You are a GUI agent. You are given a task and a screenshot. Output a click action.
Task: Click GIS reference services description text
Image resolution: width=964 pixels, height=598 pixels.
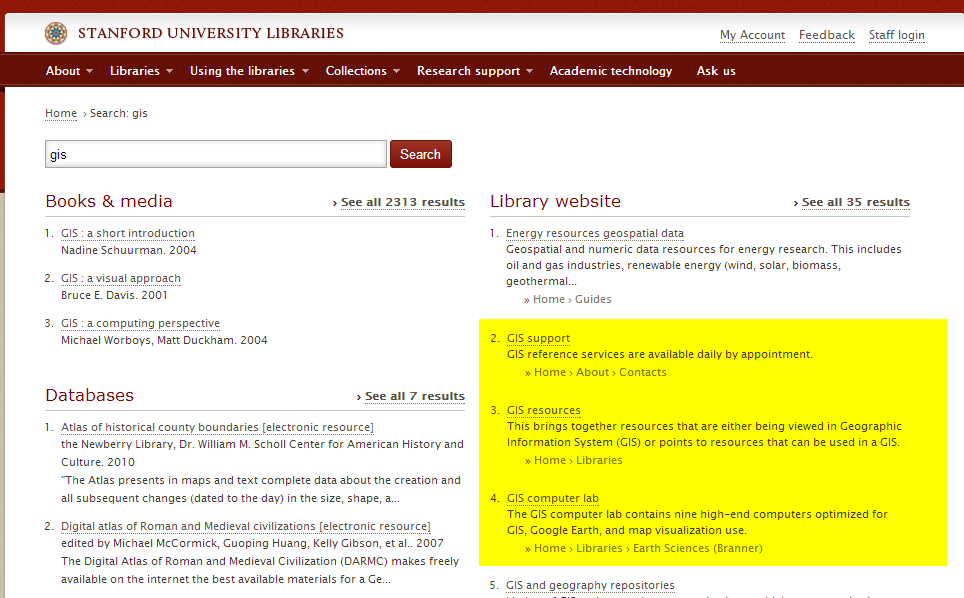tap(660, 355)
